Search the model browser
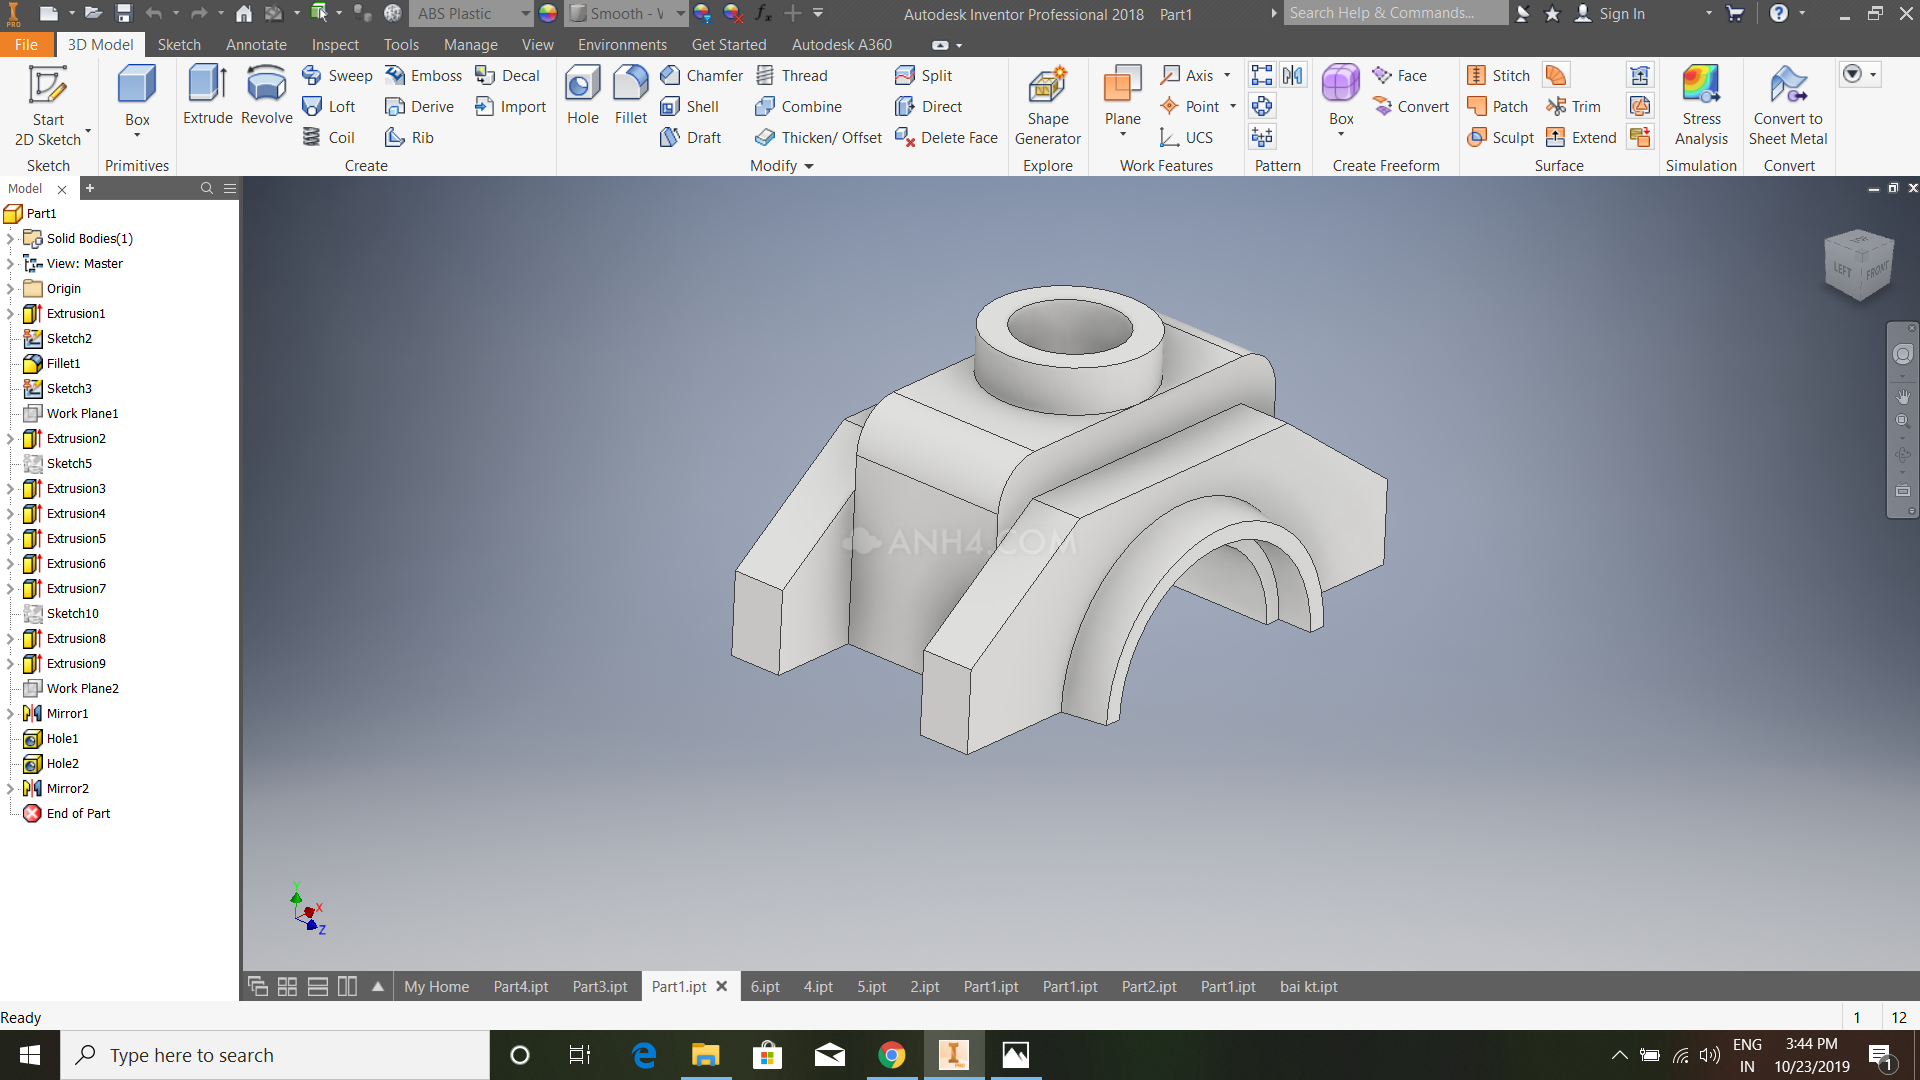The image size is (1920, 1080). pos(207,188)
